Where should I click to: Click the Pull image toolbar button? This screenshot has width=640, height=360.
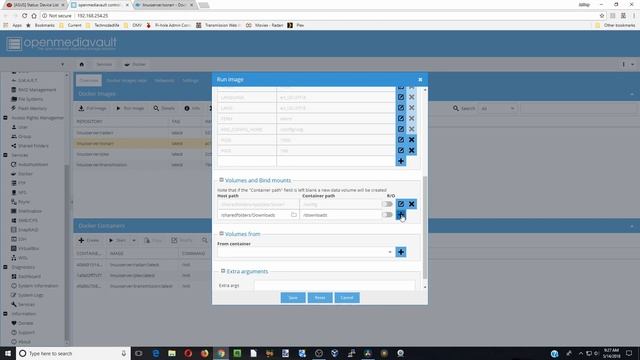pos(92,108)
